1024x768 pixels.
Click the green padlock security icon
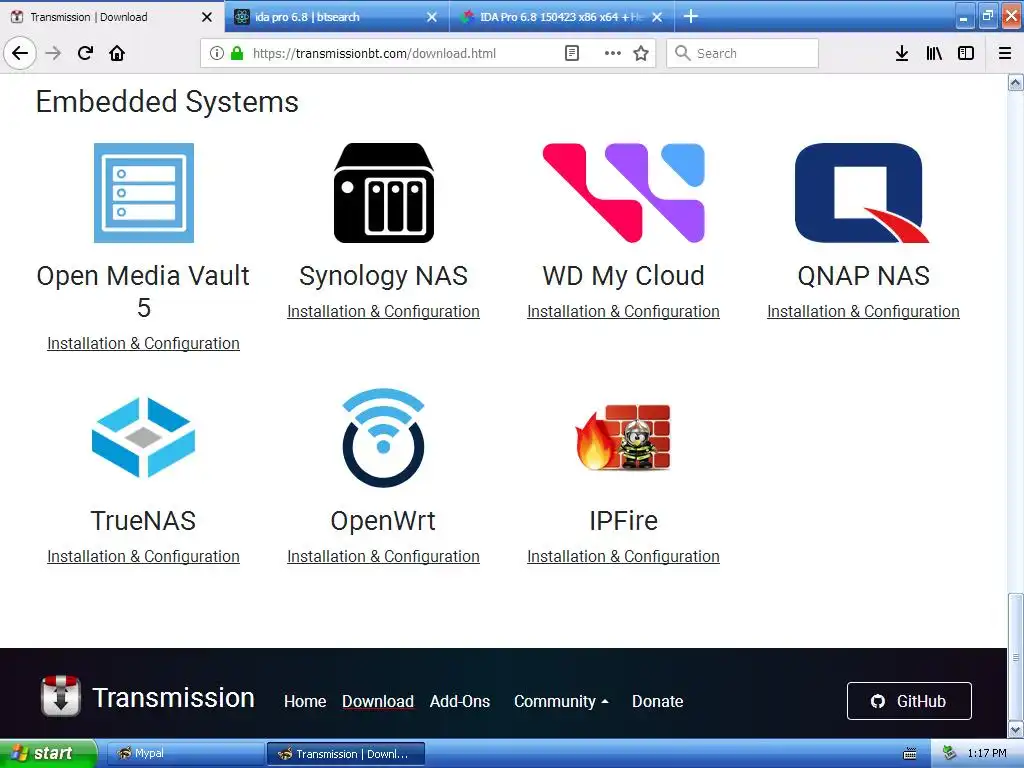pos(237,54)
